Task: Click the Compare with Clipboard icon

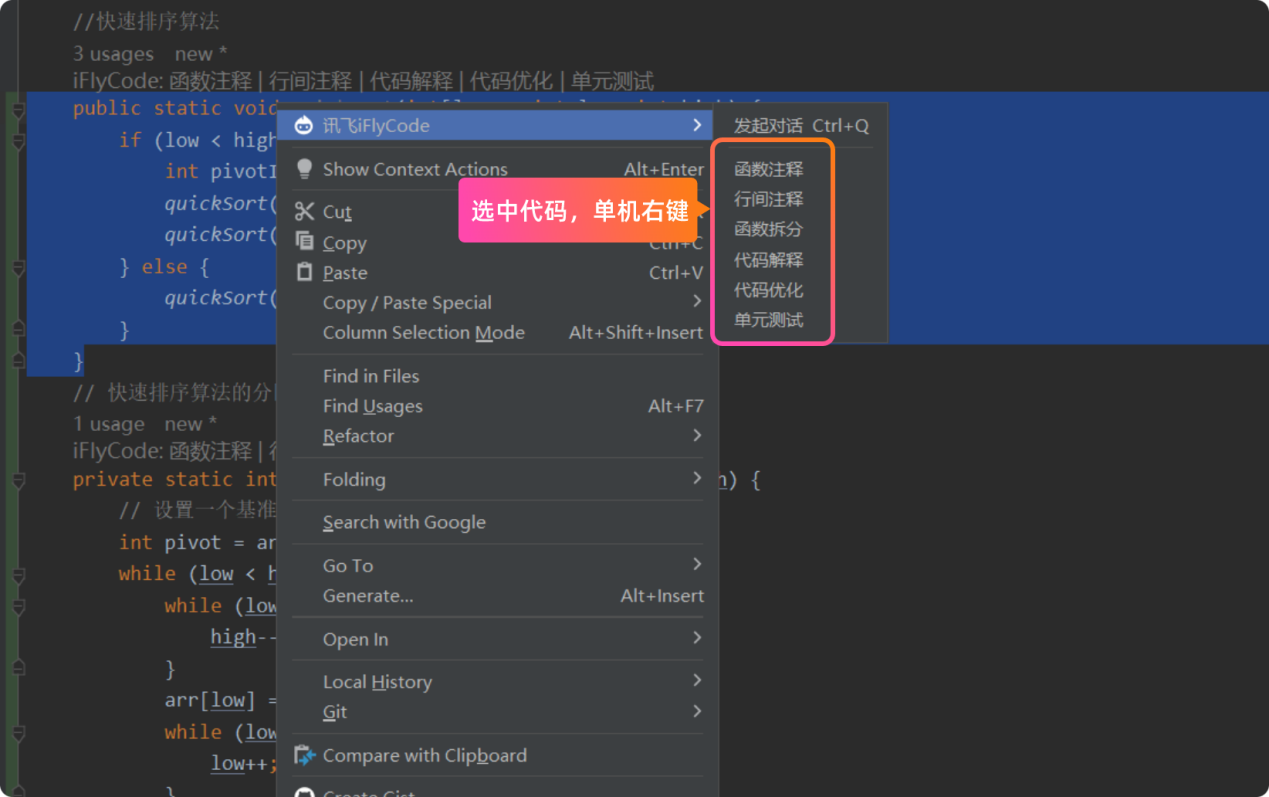Action: click(305, 755)
